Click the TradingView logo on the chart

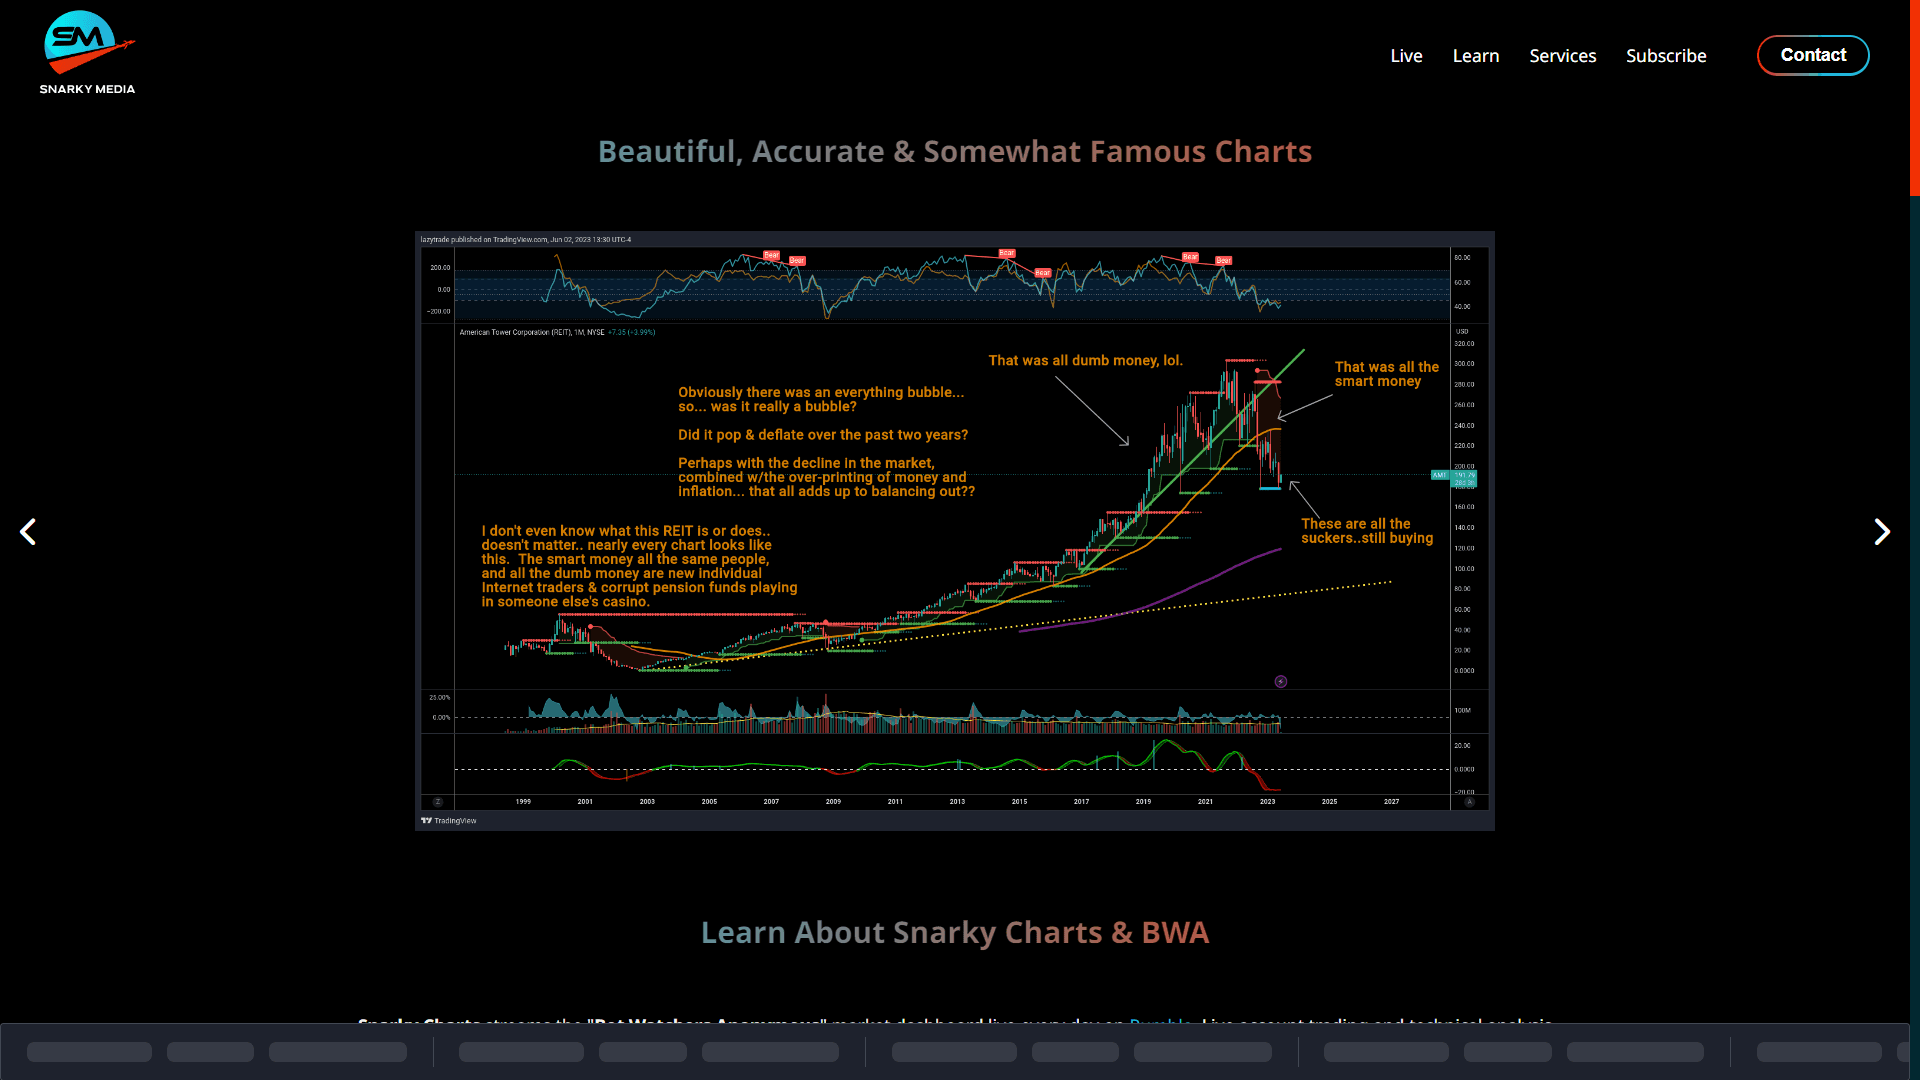[448, 820]
